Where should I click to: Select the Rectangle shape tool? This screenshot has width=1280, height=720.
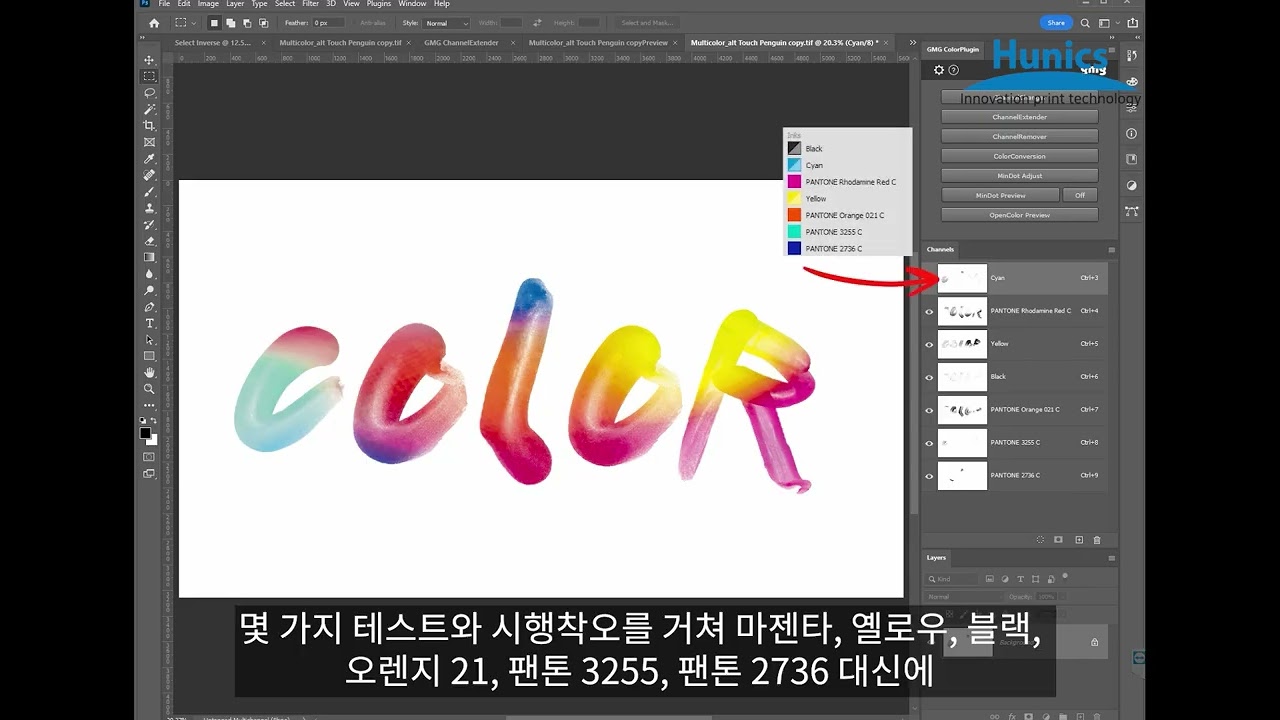point(149,356)
